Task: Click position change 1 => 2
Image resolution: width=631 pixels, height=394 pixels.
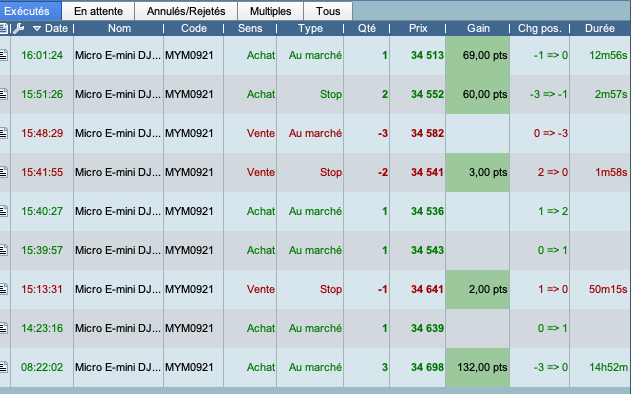Action: (553, 211)
